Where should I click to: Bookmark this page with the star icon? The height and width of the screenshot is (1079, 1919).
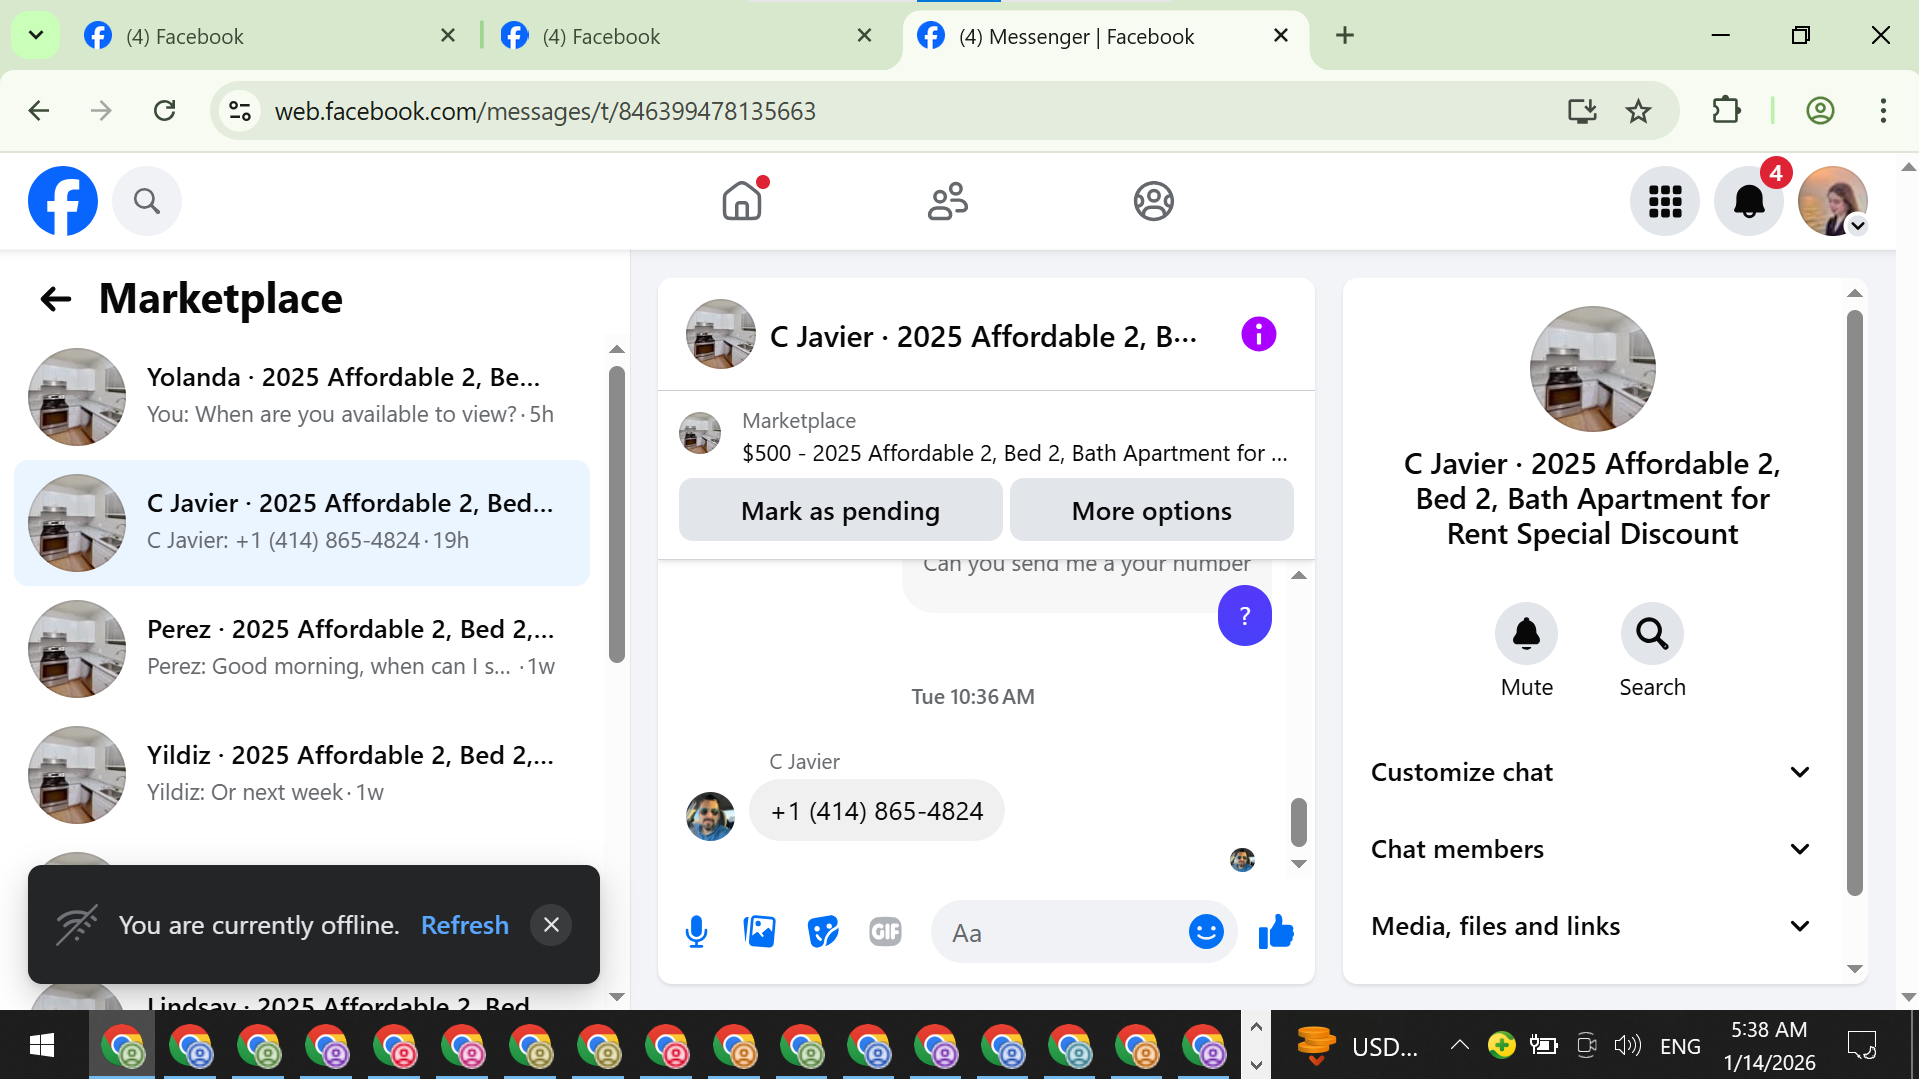[1638, 111]
